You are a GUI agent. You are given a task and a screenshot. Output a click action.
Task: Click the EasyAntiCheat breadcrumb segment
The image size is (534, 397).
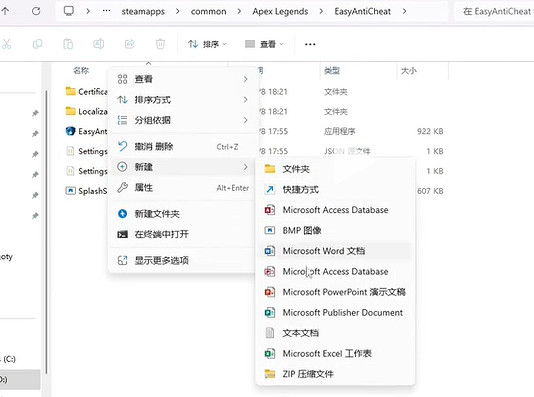(x=362, y=12)
